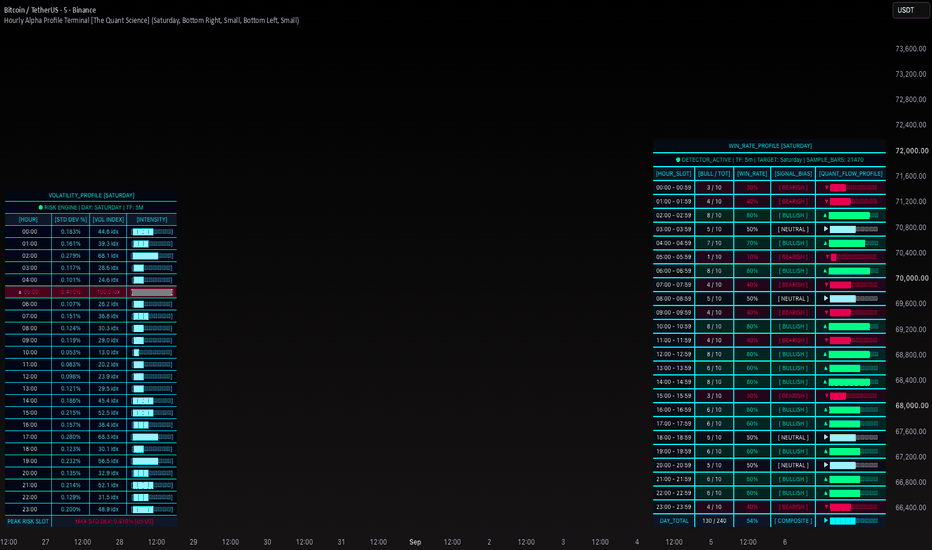
Task: Click the green RISK ENGINE status dot
Action: coord(41,208)
